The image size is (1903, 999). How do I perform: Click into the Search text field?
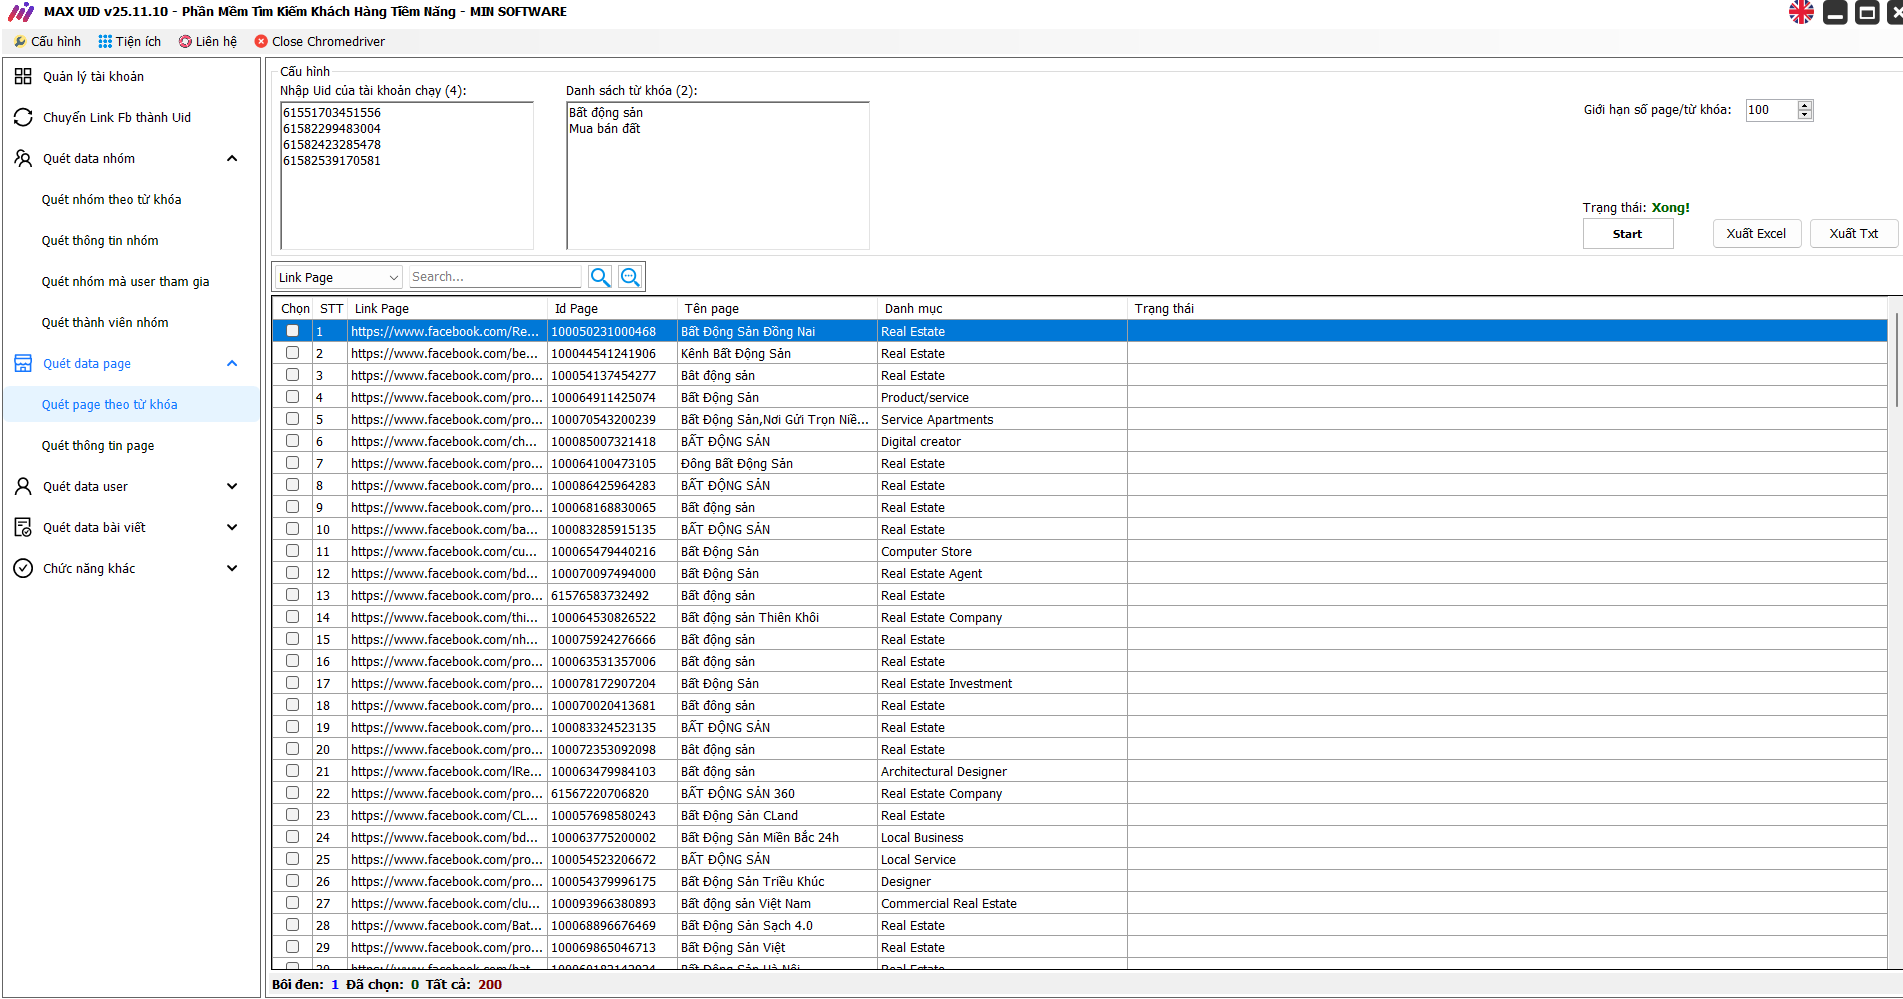(x=494, y=277)
